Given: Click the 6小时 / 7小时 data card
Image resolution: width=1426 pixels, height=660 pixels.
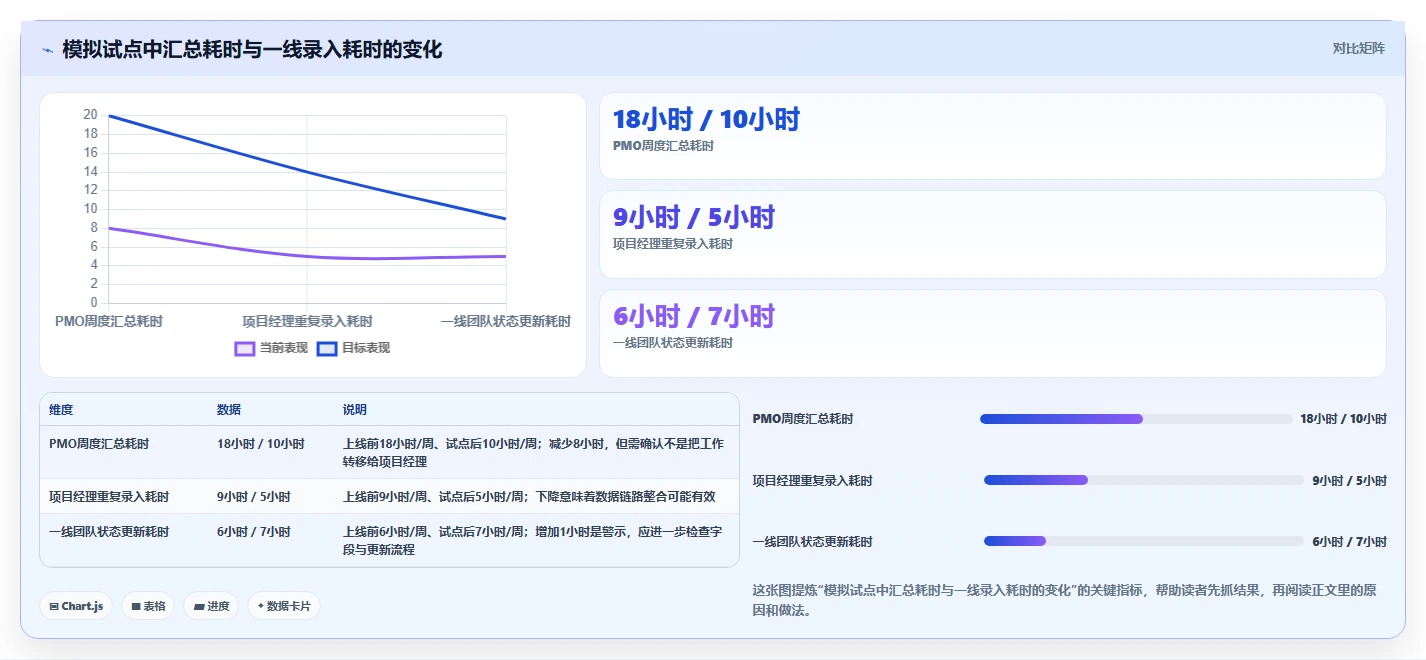Looking at the screenshot, I should pyautogui.click(x=992, y=333).
